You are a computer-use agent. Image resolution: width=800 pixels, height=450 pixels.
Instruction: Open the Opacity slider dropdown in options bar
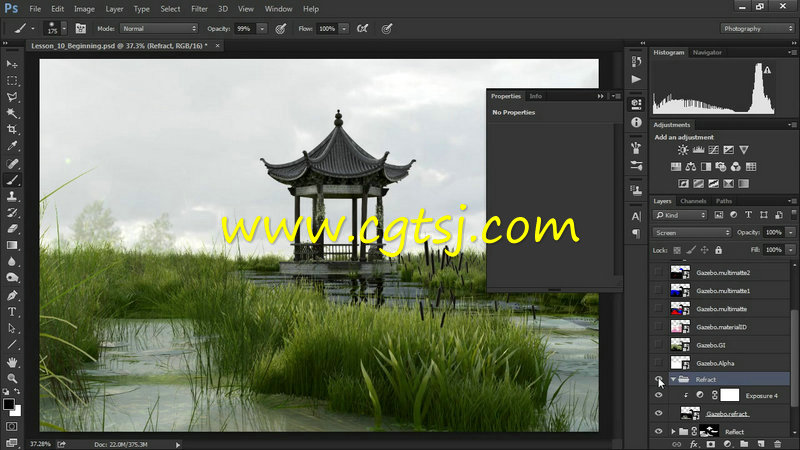[x=262, y=29]
